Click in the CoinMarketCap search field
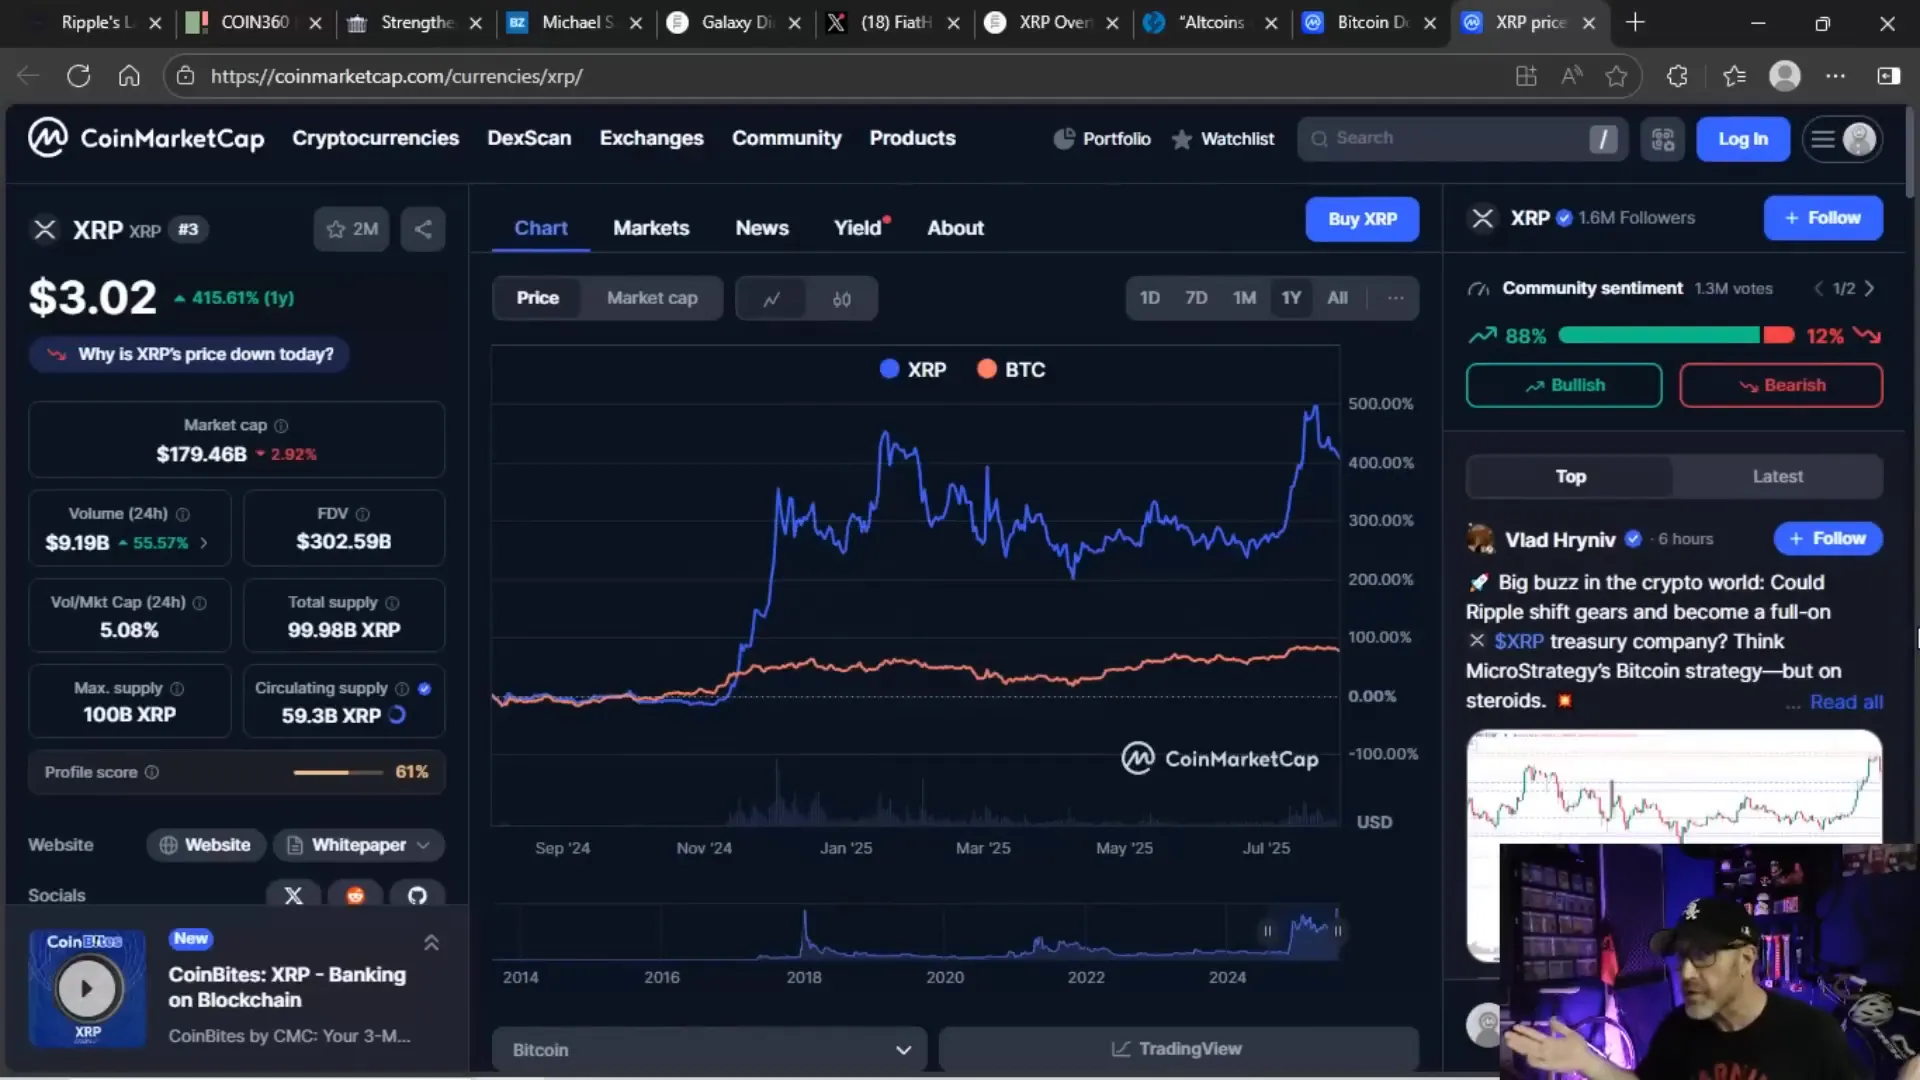1920x1080 pixels. (1462, 139)
